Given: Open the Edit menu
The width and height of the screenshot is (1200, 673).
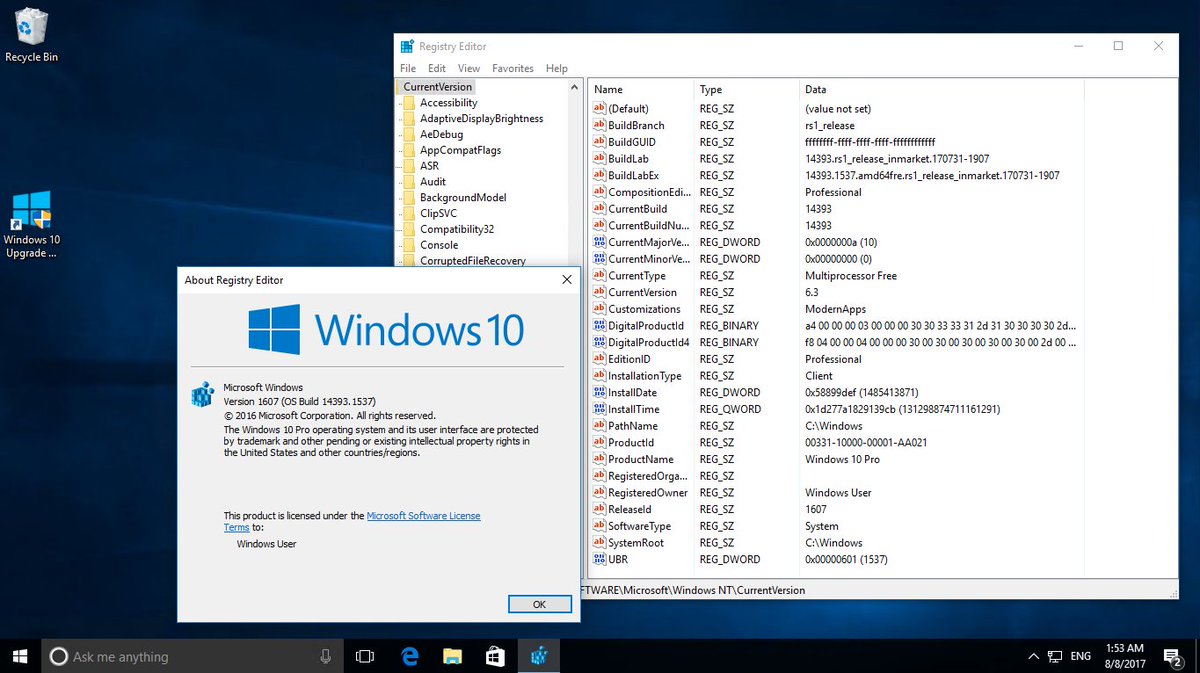Looking at the screenshot, I should [436, 68].
